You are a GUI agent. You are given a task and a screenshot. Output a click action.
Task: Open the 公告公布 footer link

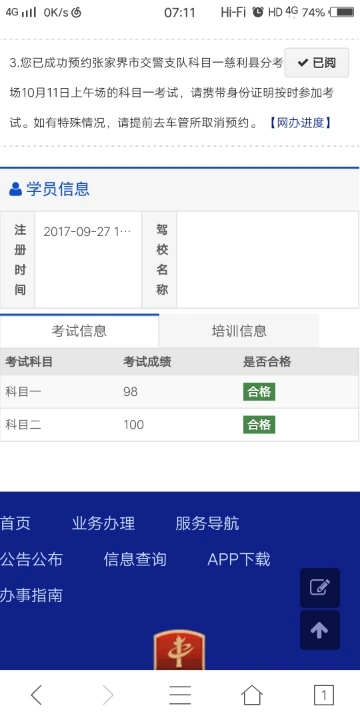coord(31,559)
